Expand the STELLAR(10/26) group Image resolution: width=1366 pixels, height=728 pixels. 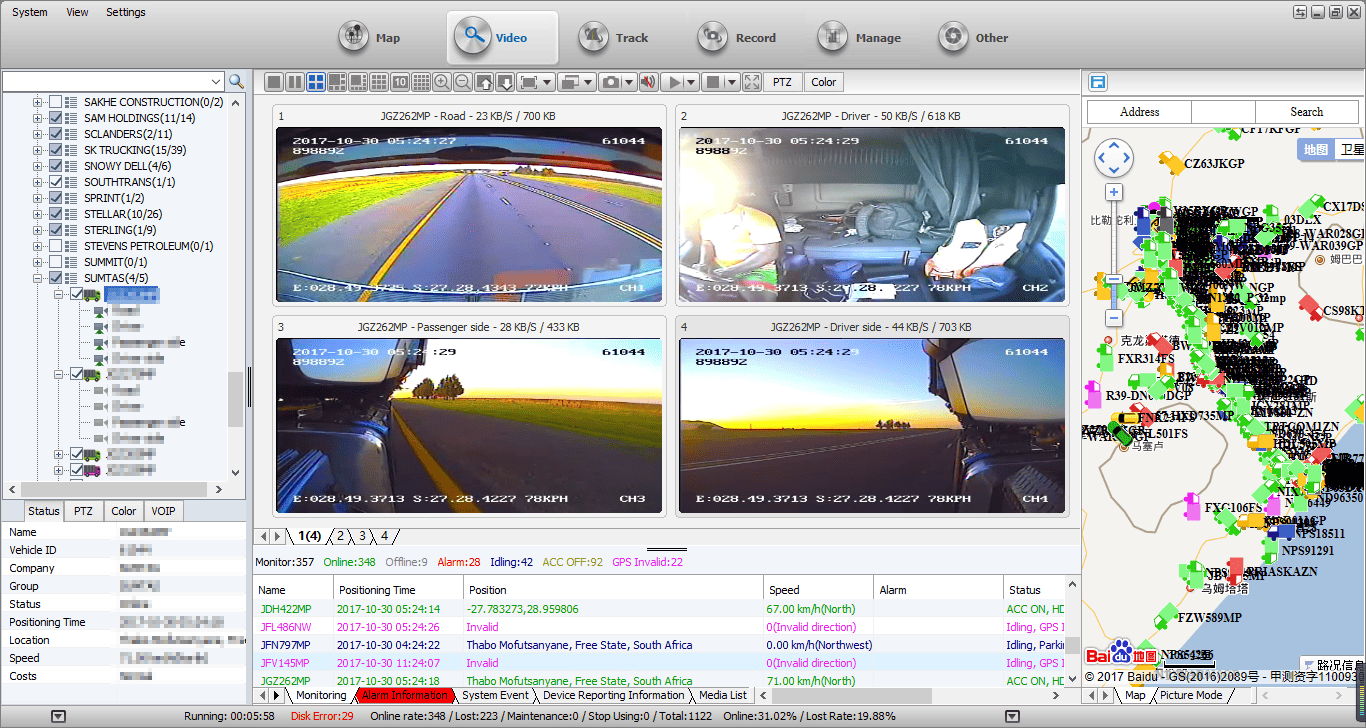(38, 214)
